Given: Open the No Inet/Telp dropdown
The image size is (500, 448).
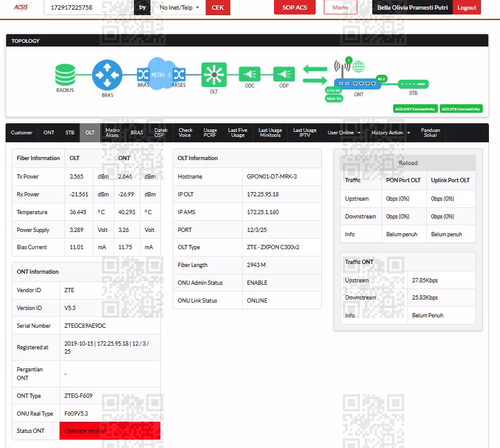Looking at the screenshot, I should click(x=179, y=7).
